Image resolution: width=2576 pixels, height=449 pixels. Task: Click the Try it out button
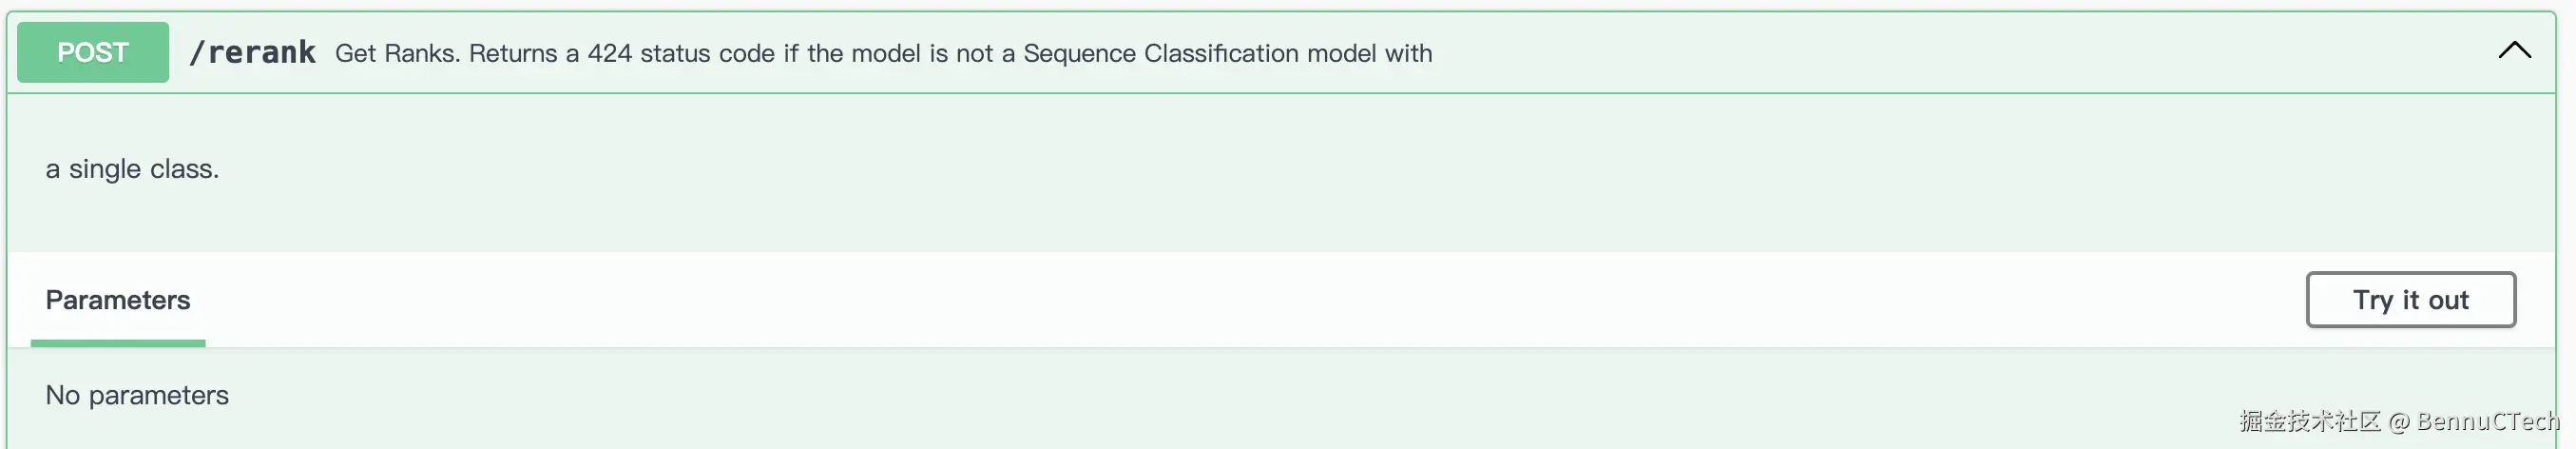tap(2410, 300)
